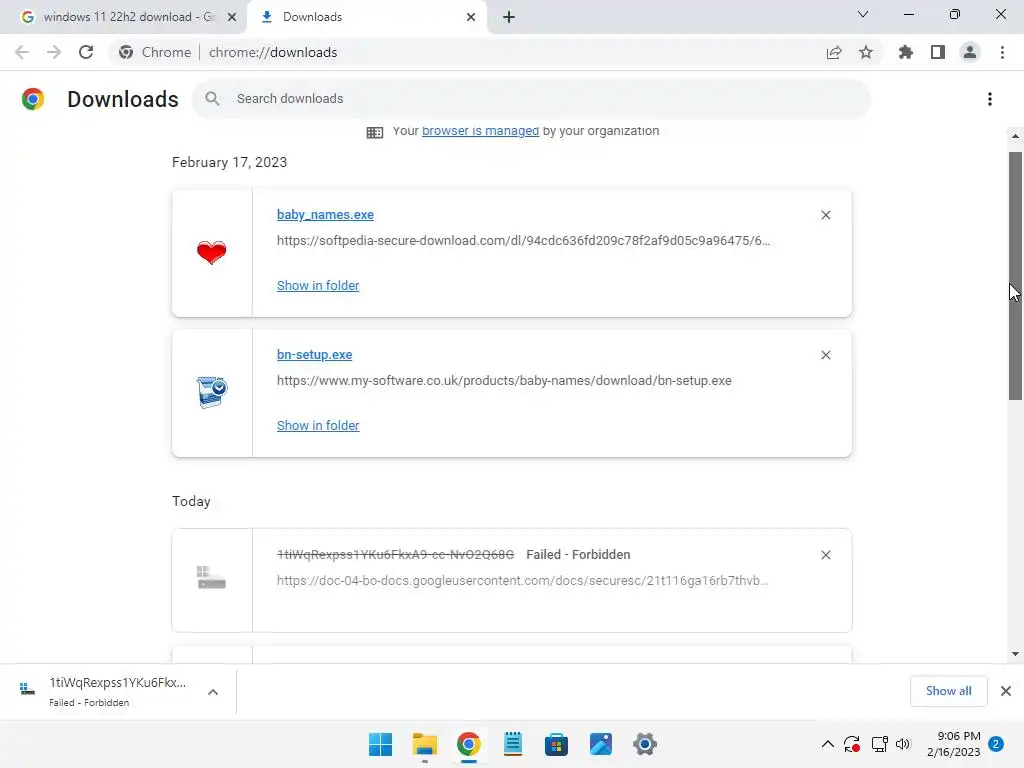Click the Chrome logo next to Downloads
Screen dimensions: 1024x768
(x=33, y=99)
